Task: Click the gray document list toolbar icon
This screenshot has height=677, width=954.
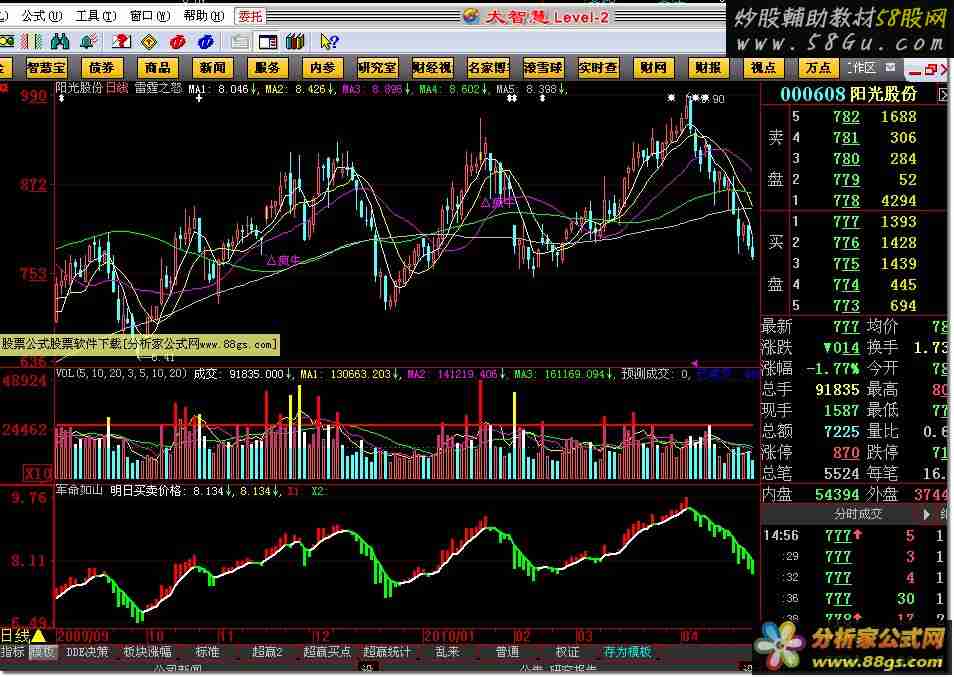Action: click(x=239, y=41)
